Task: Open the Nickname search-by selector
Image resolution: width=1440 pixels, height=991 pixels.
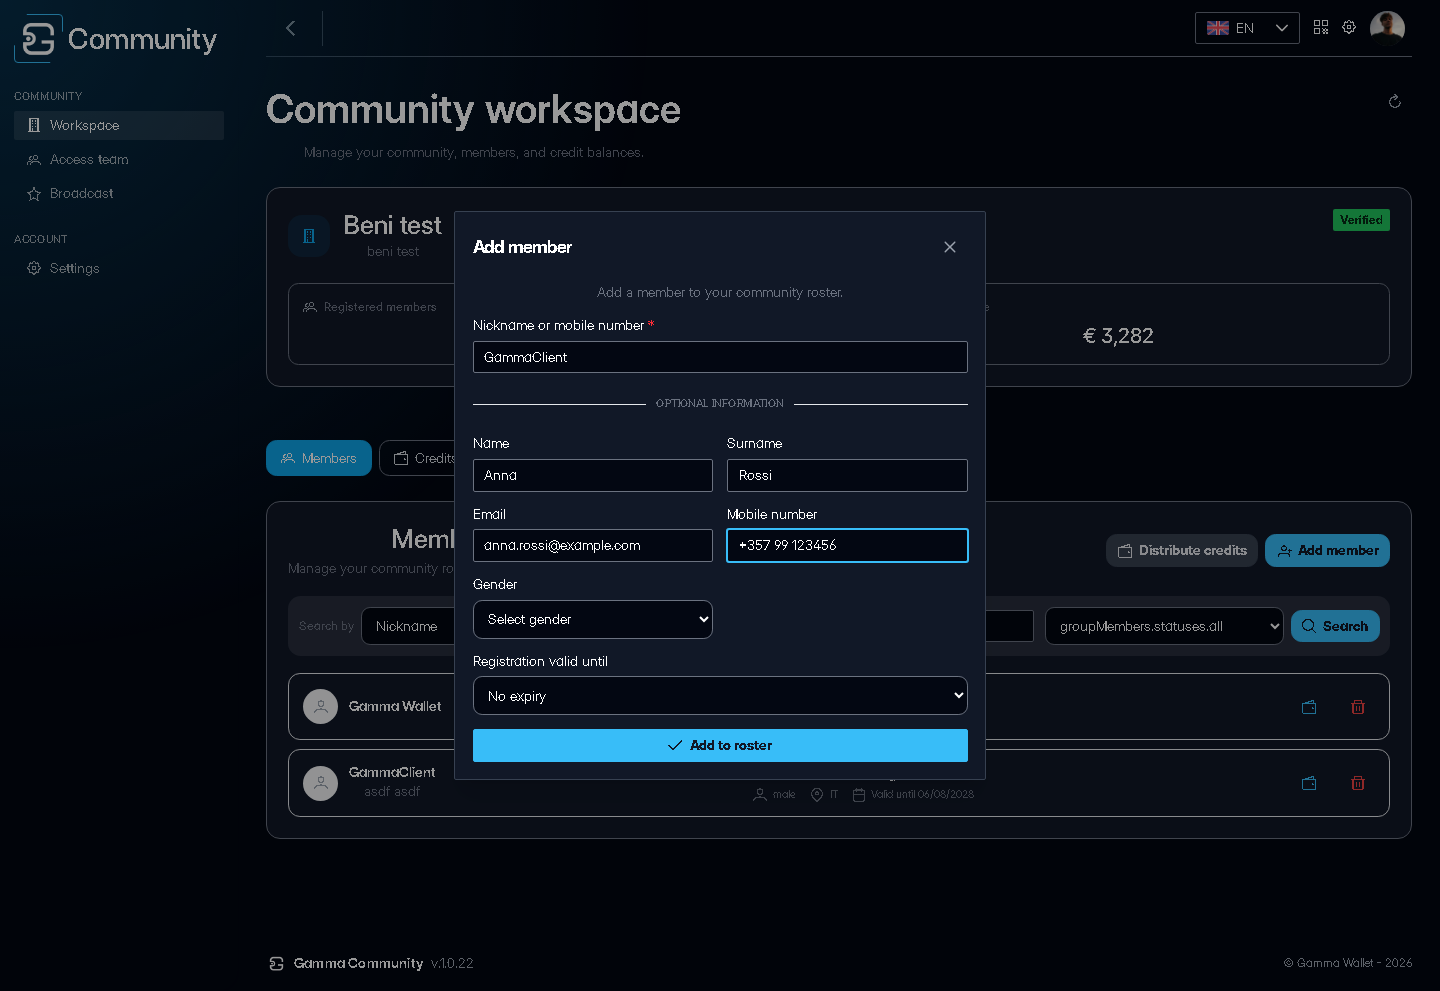Action: pos(410,626)
